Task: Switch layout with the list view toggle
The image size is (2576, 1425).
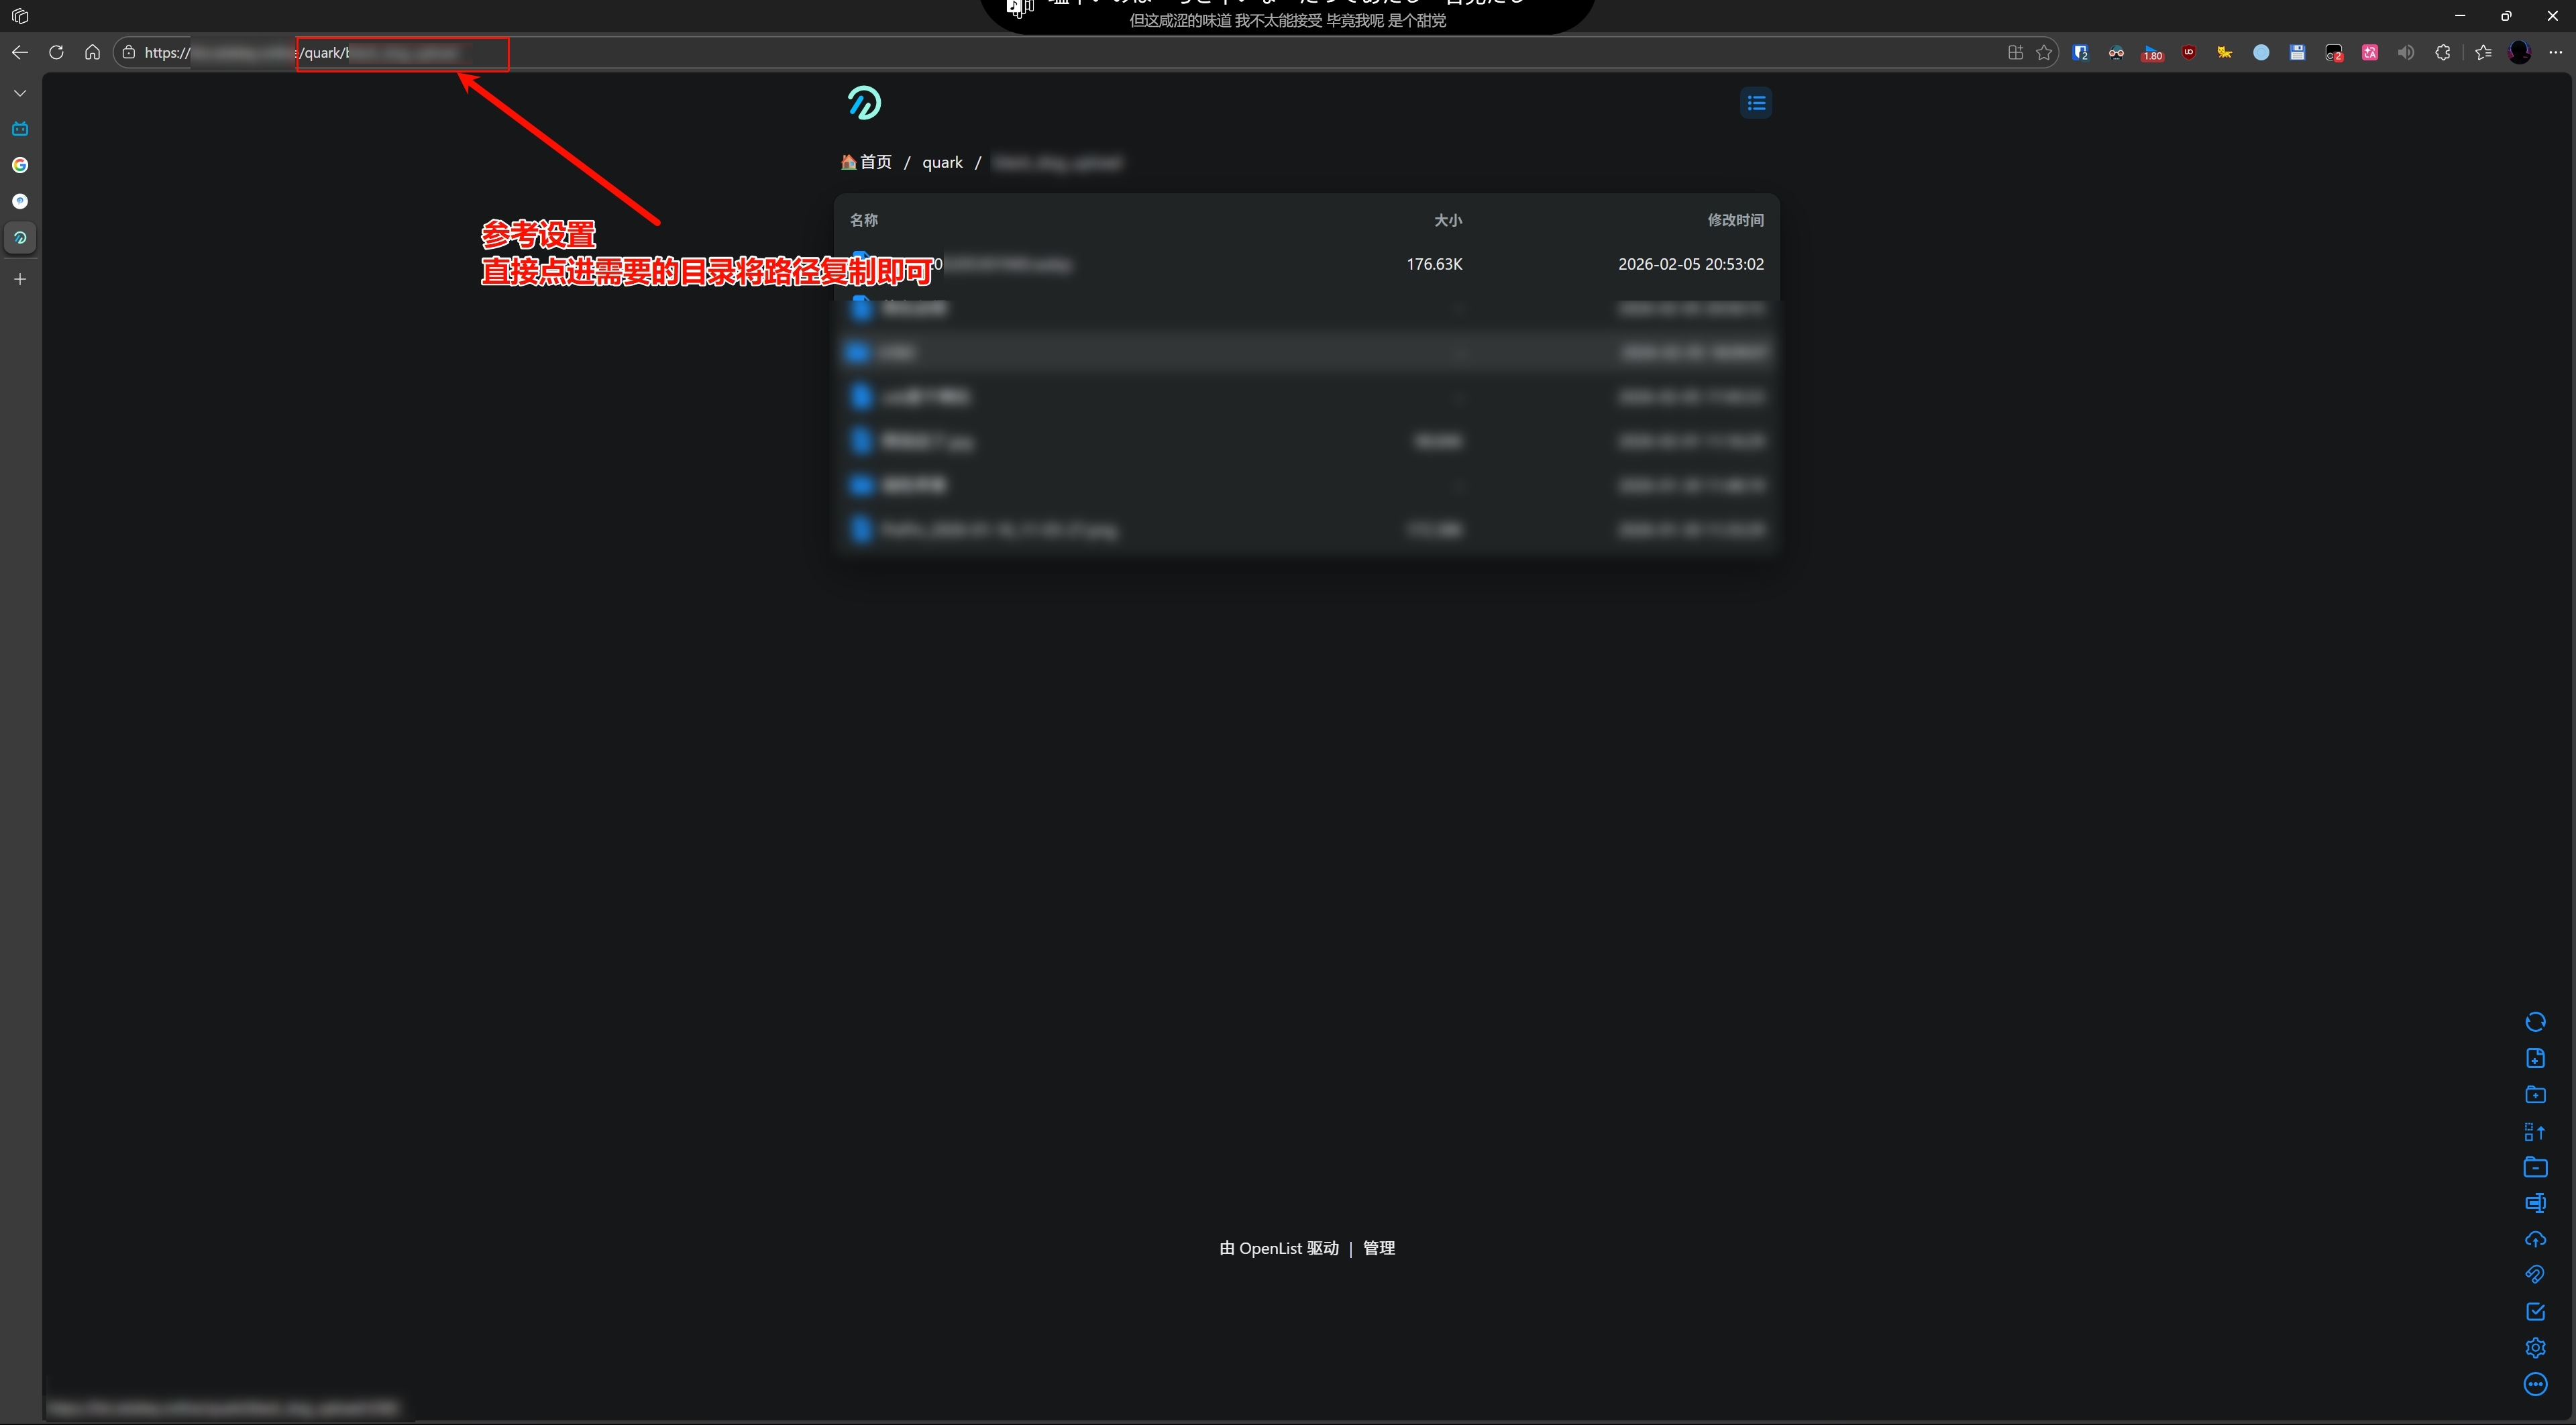Action: click(x=1756, y=103)
